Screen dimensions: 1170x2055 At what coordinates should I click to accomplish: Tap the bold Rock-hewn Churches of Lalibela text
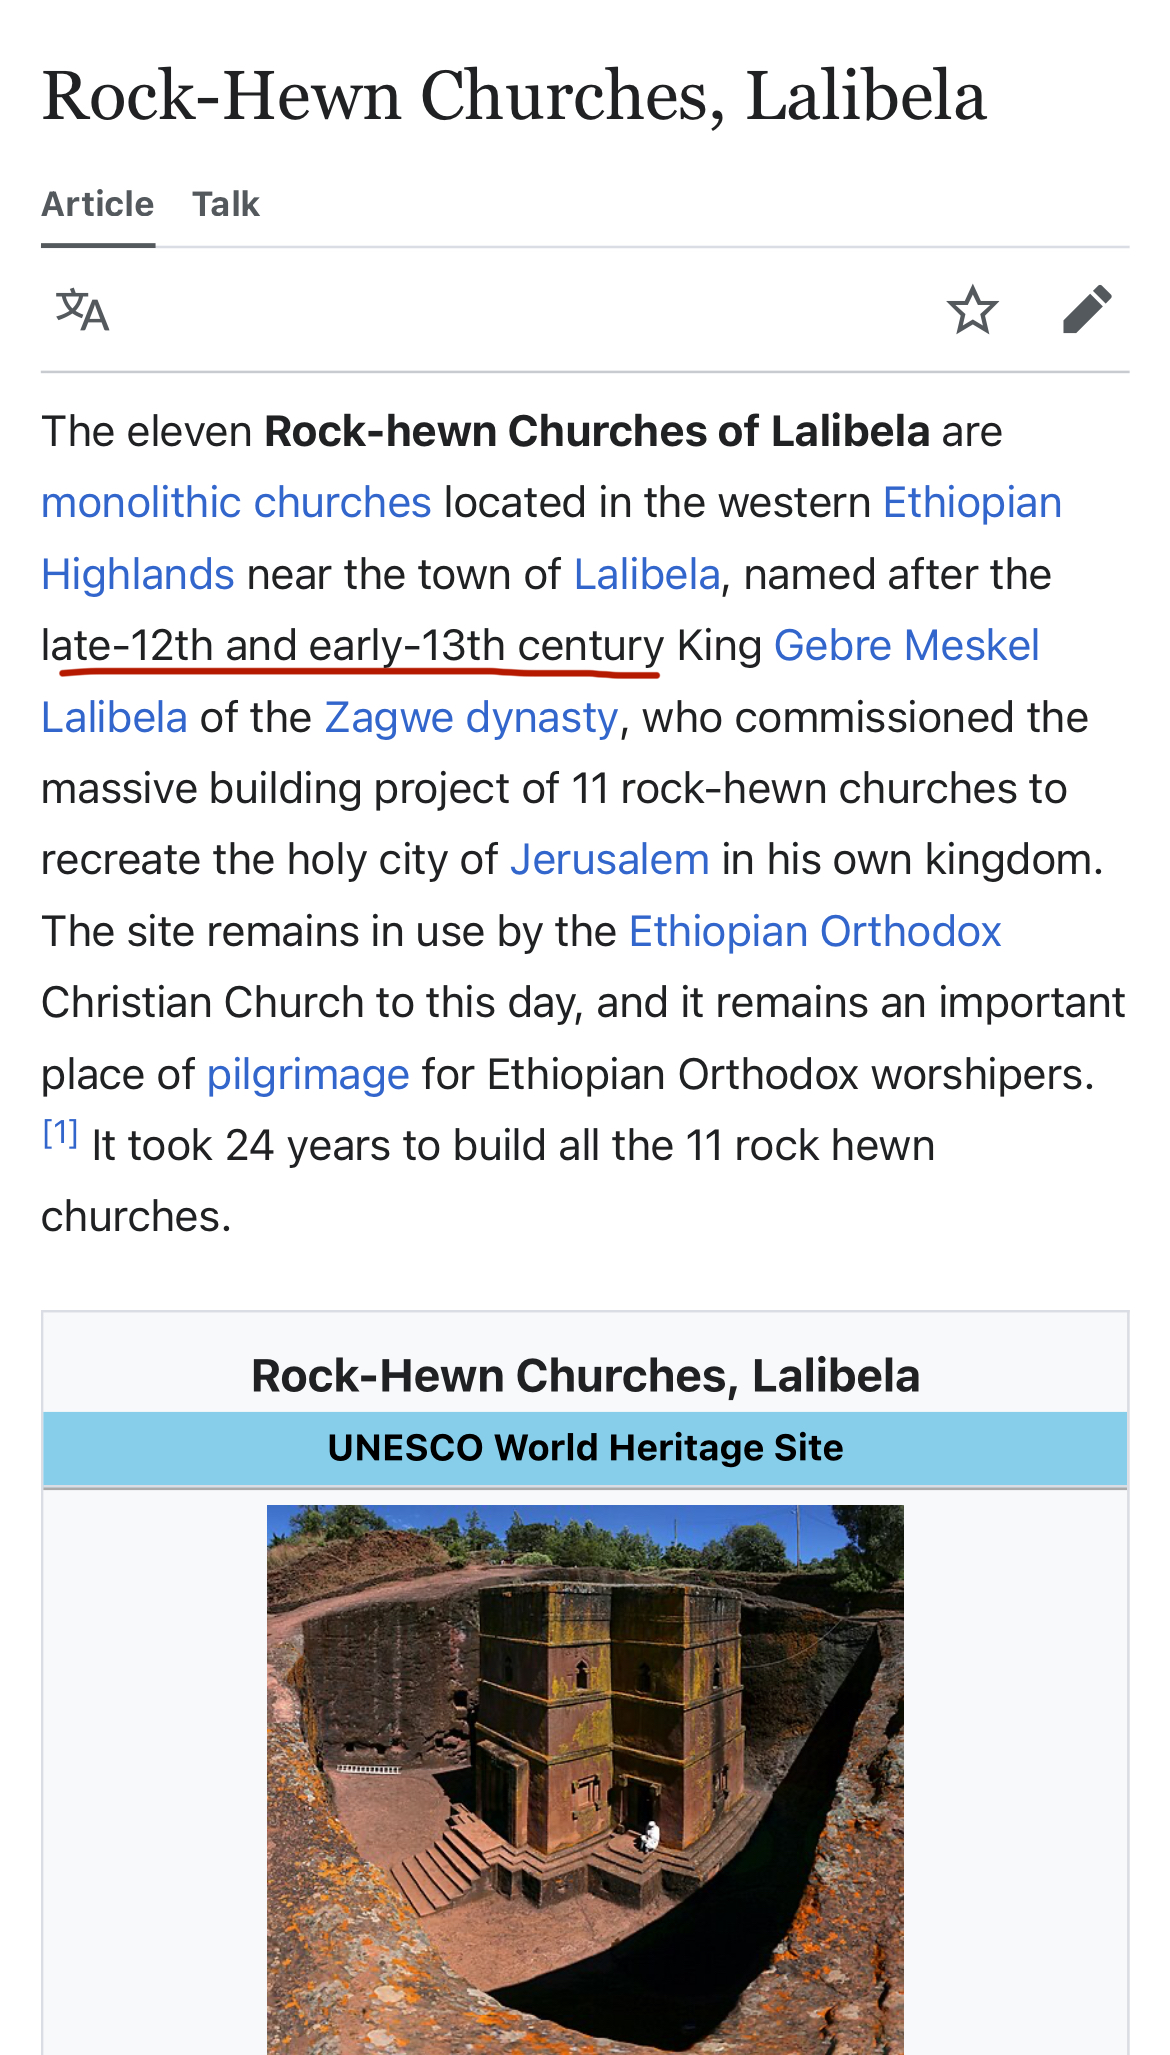point(597,432)
